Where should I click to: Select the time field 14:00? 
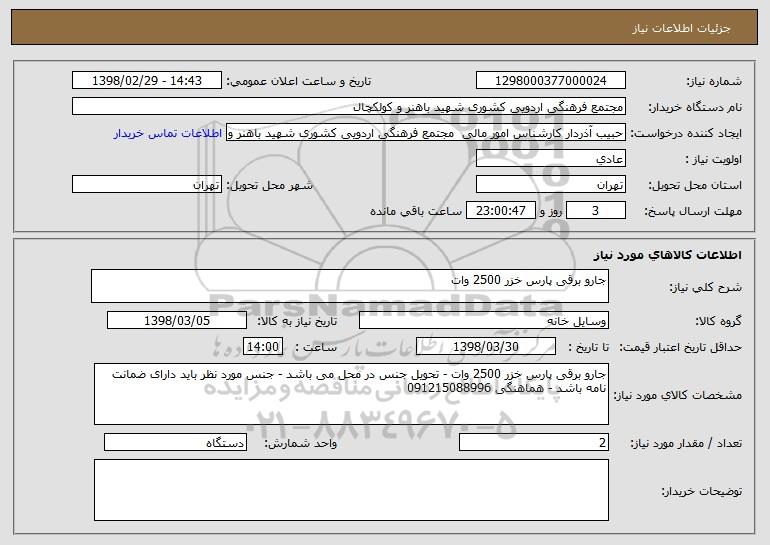[263, 347]
